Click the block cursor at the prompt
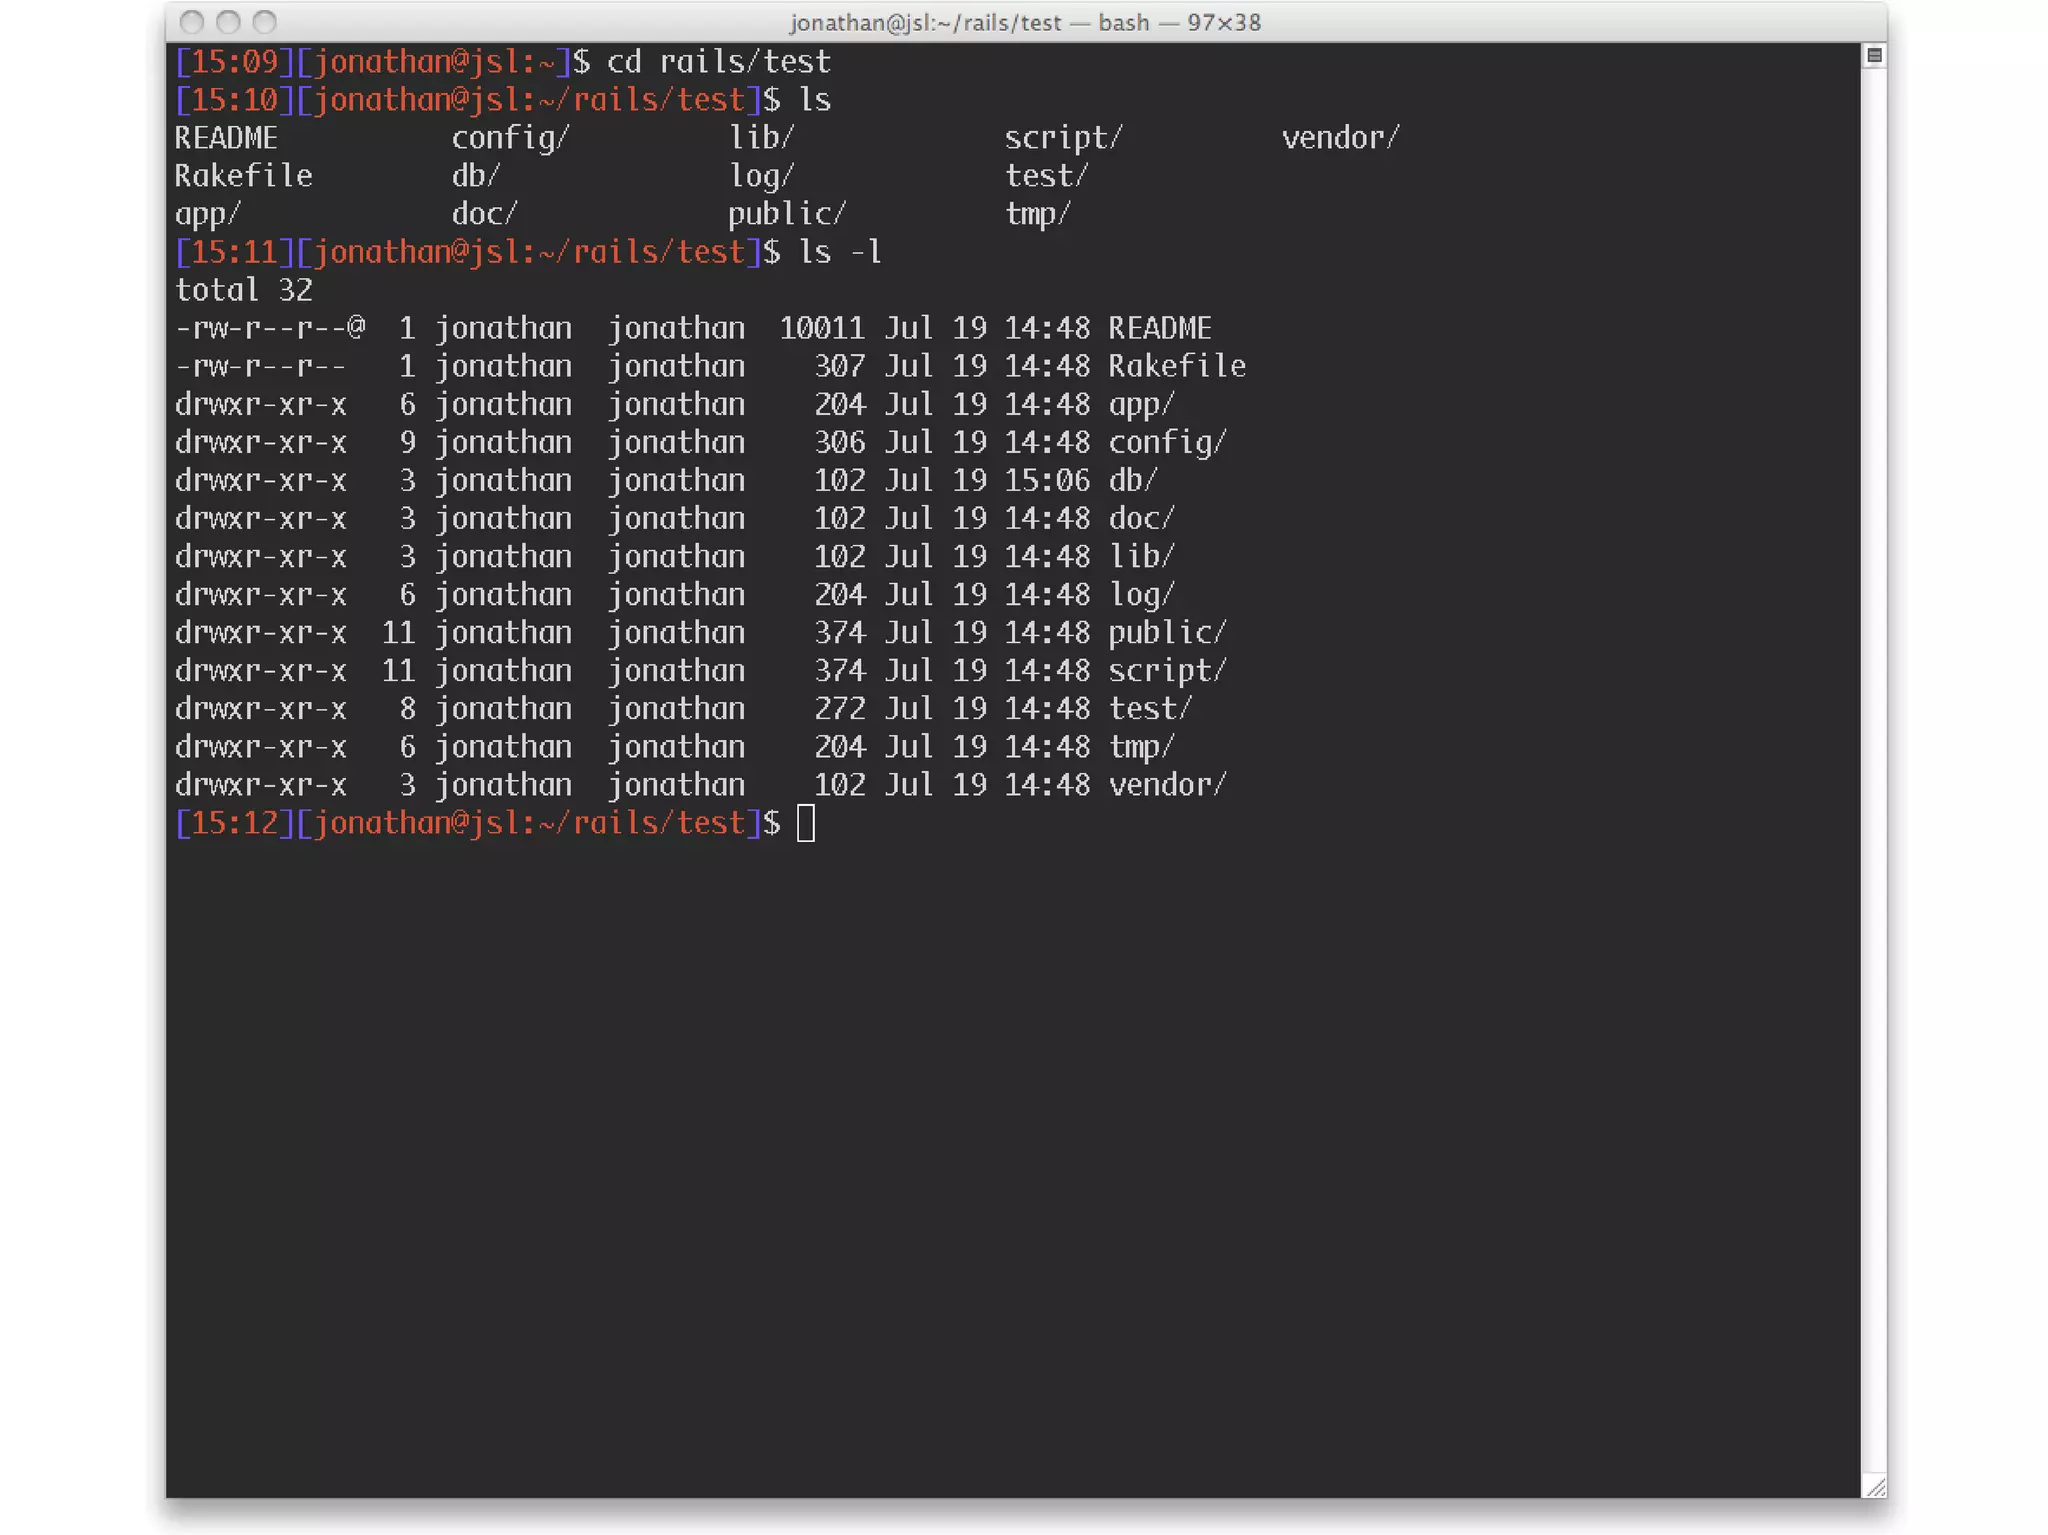Viewport: 2048px width, 1535px height. click(806, 823)
